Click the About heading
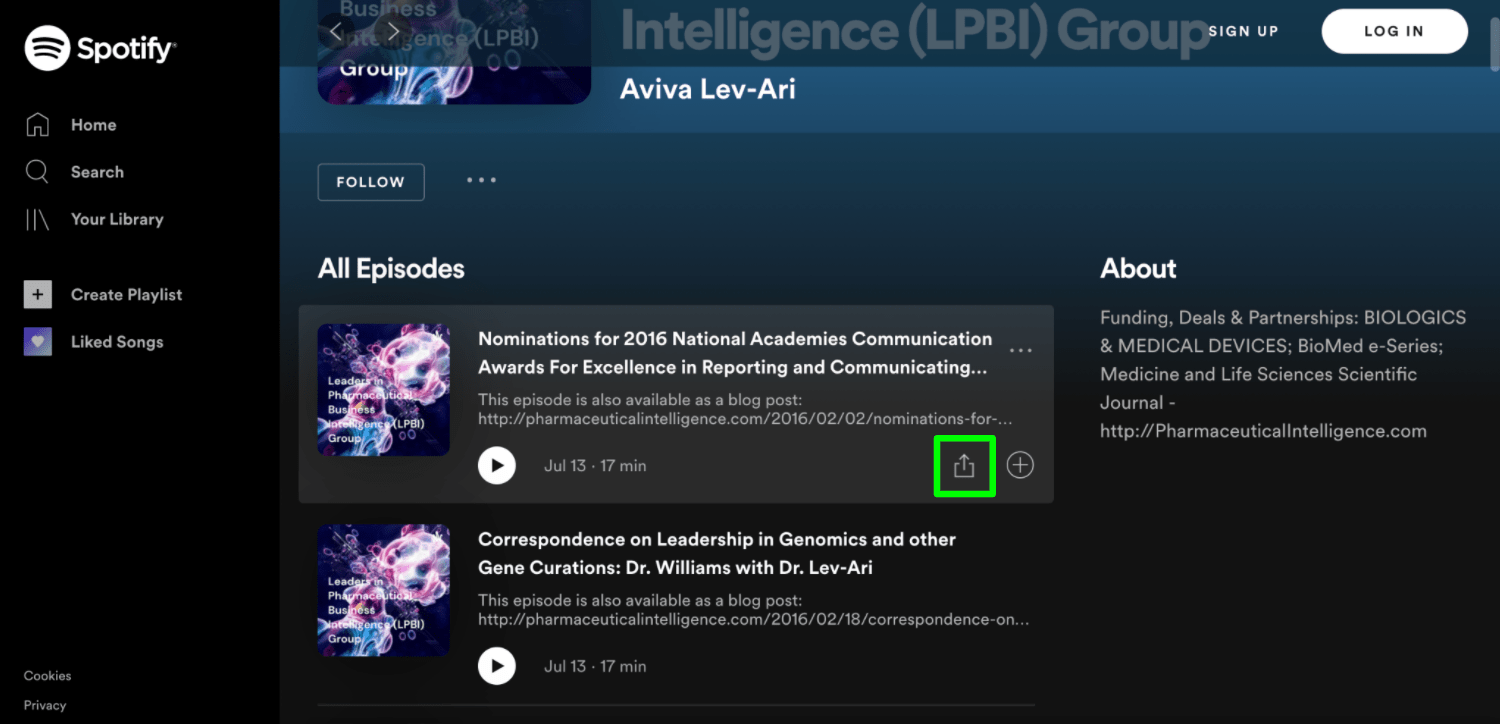The image size is (1500, 724). pos(1138,268)
